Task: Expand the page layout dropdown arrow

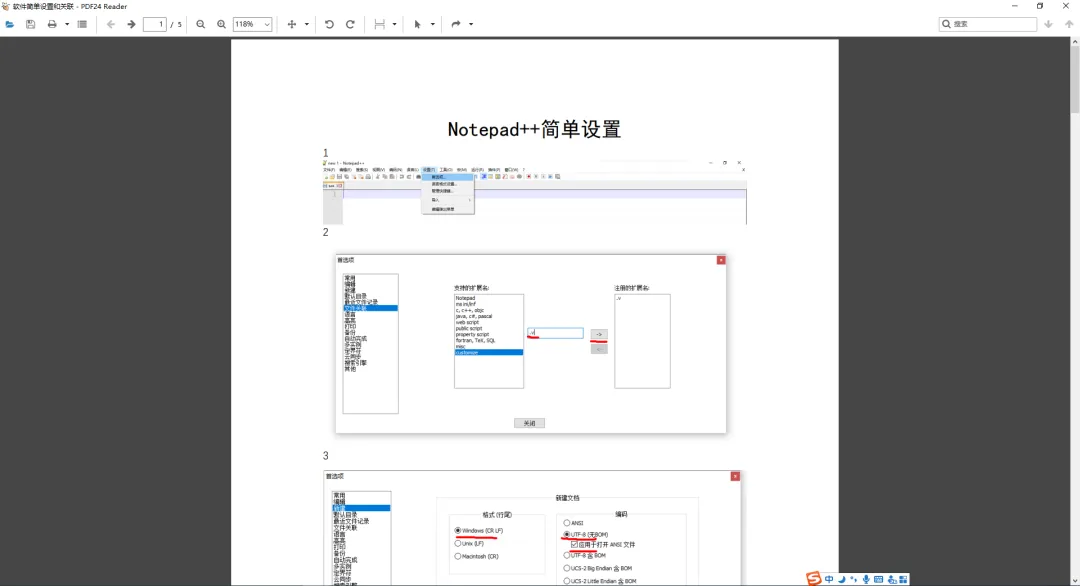Action: [x=394, y=24]
